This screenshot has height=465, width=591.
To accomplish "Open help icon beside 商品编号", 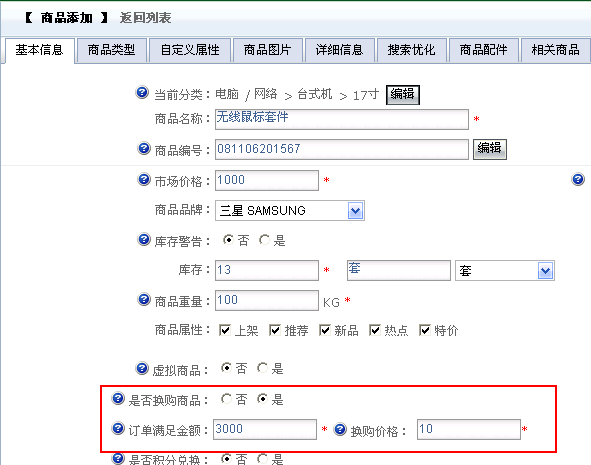I will (144, 148).
